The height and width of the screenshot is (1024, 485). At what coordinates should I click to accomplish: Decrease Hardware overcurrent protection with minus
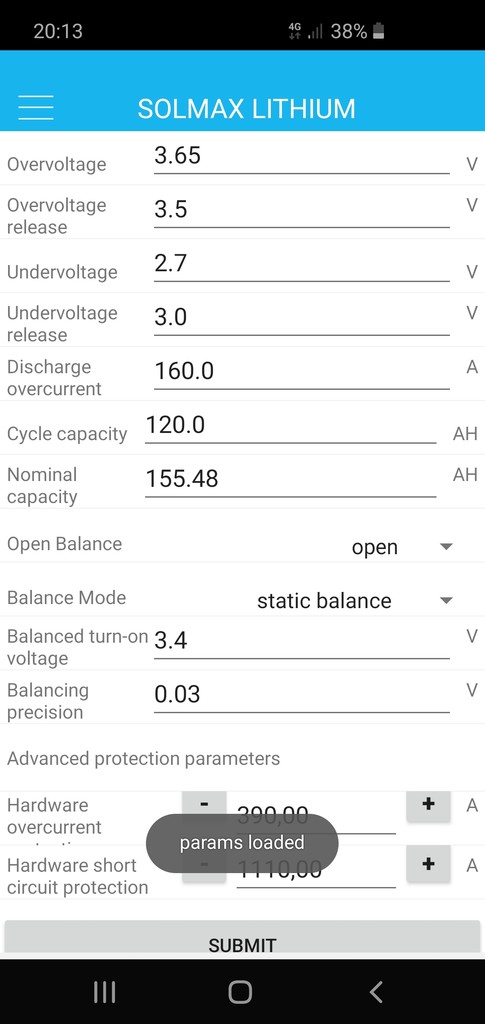point(204,805)
